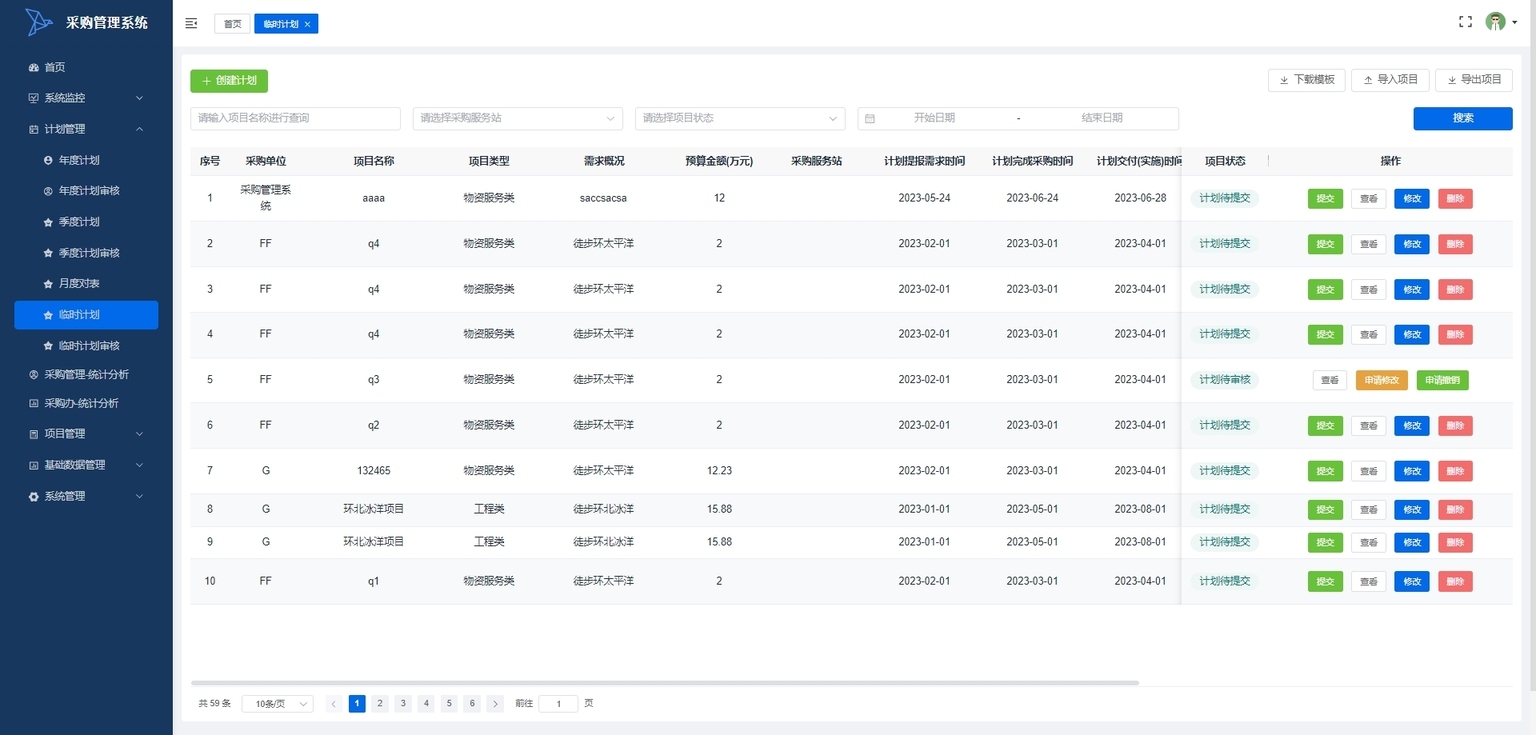Open the 请选择项目状态 dropdown
The height and width of the screenshot is (735, 1536).
[x=740, y=118]
